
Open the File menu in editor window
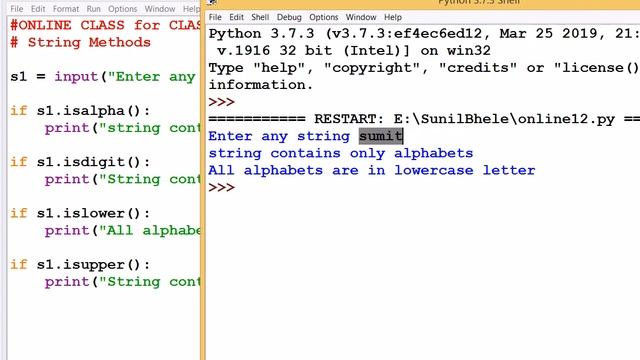(17, 9)
